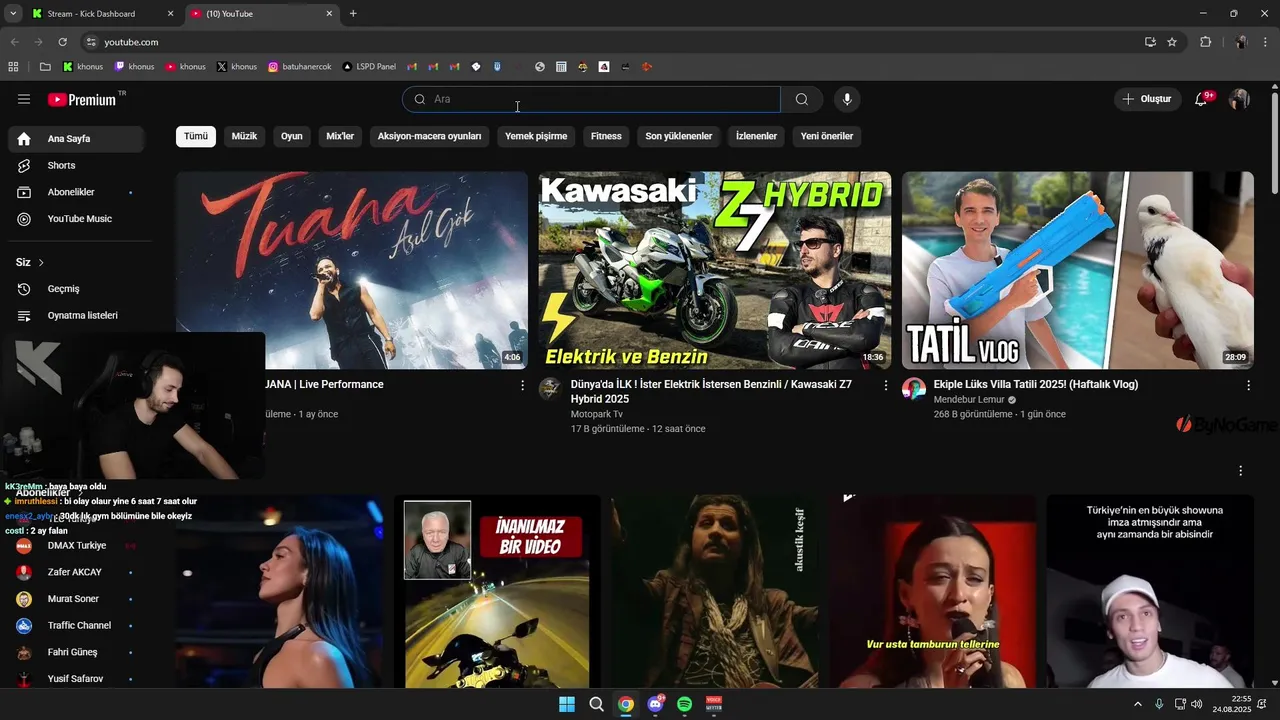Viewport: 1280px width, 720px height.
Task: Select the Tümü filter chip
Action: pos(196,136)
